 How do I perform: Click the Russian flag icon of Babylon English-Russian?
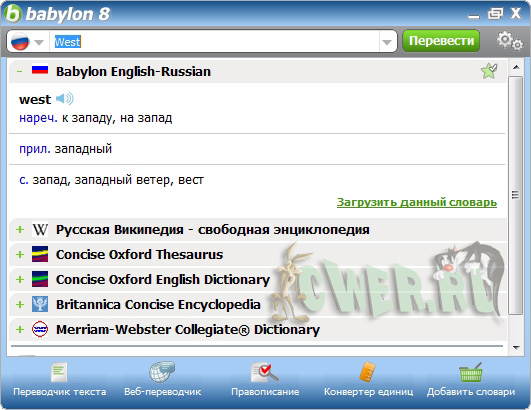pos(40,70)
